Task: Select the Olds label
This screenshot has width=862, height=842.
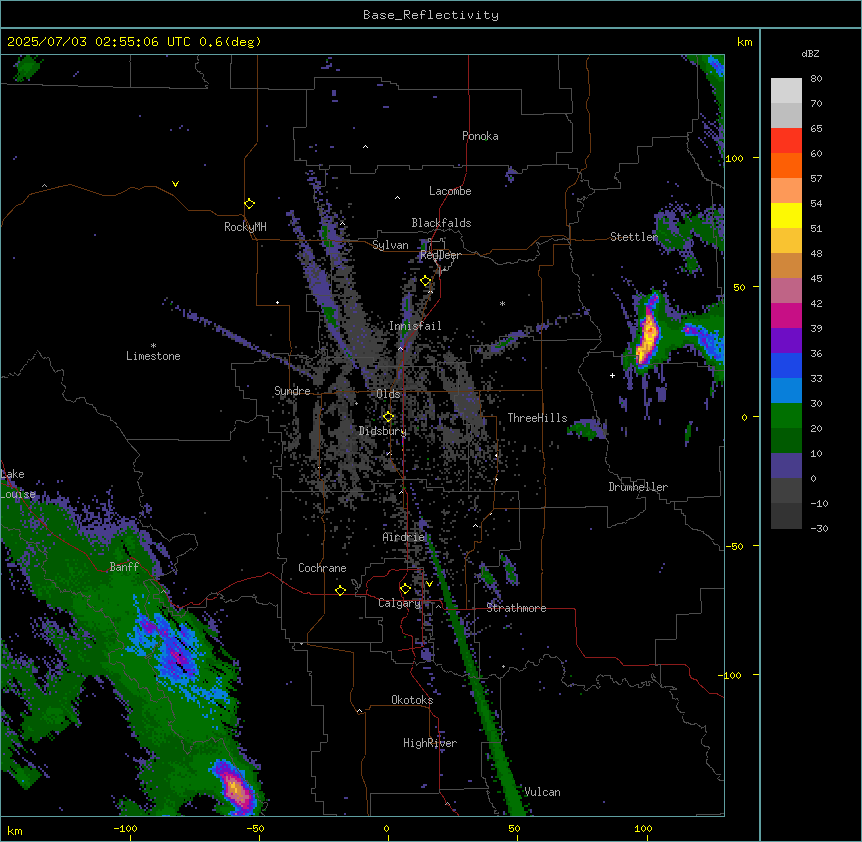Action: [x=388, y=394]
